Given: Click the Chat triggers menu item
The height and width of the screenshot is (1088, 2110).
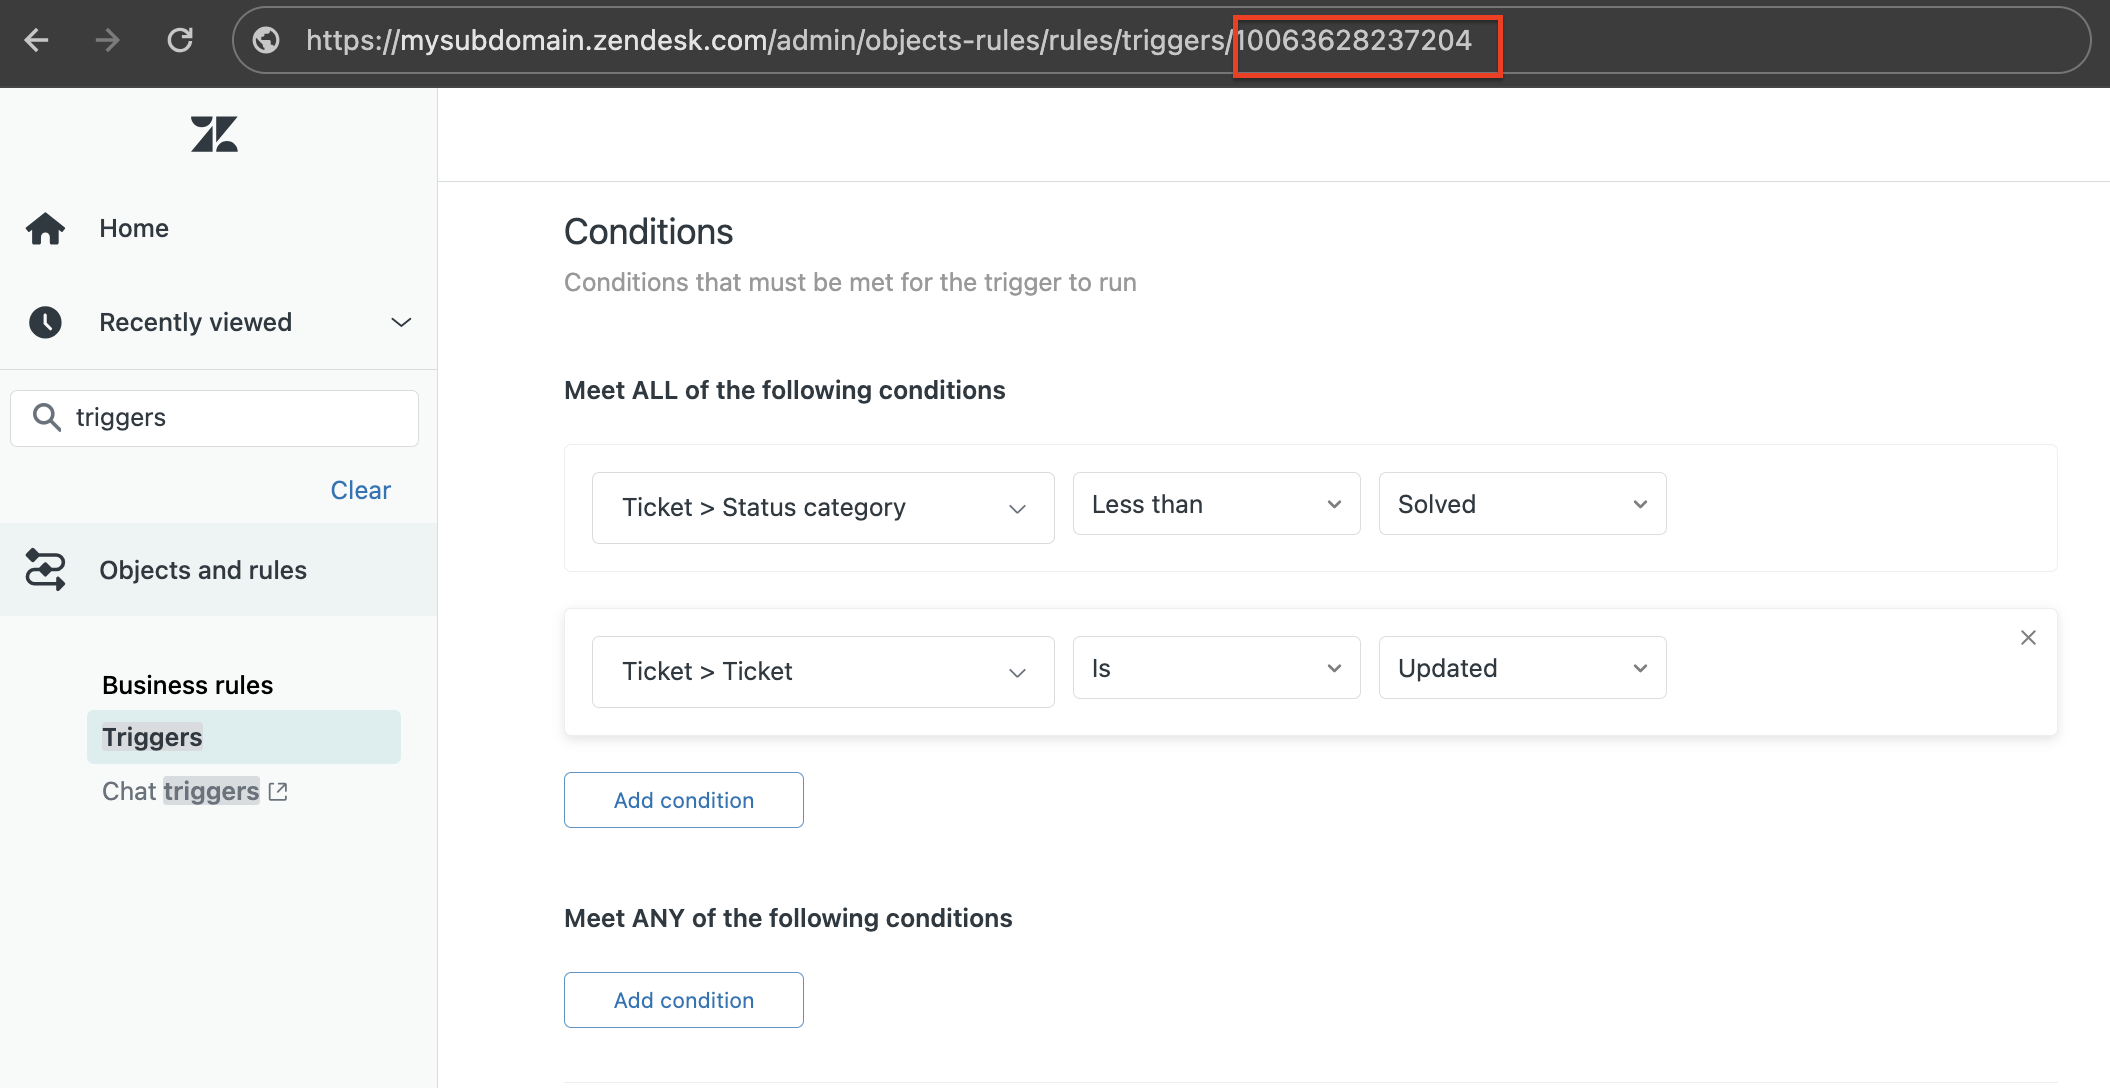Looking at the screenshot, I should [197, 791].
